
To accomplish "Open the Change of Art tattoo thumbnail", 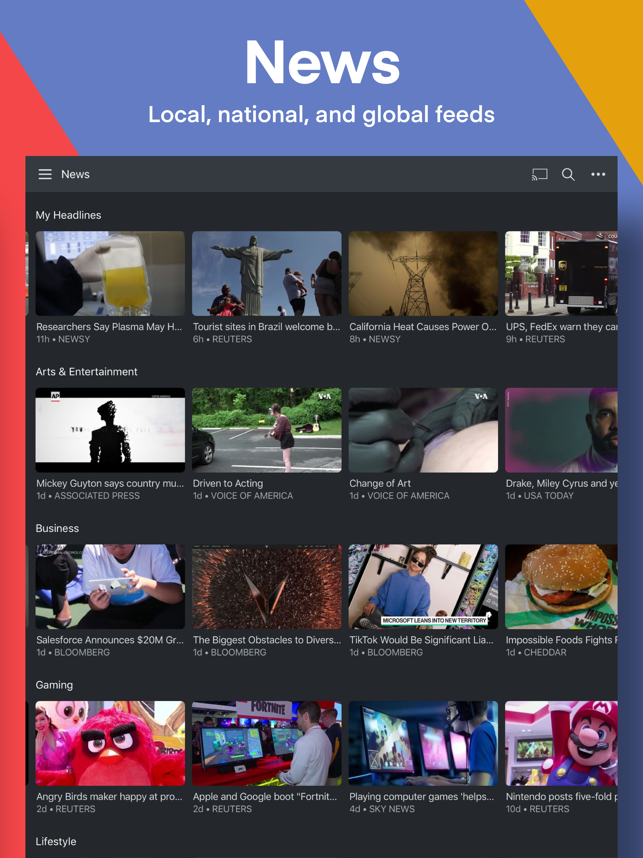I will tap(423, 430).
